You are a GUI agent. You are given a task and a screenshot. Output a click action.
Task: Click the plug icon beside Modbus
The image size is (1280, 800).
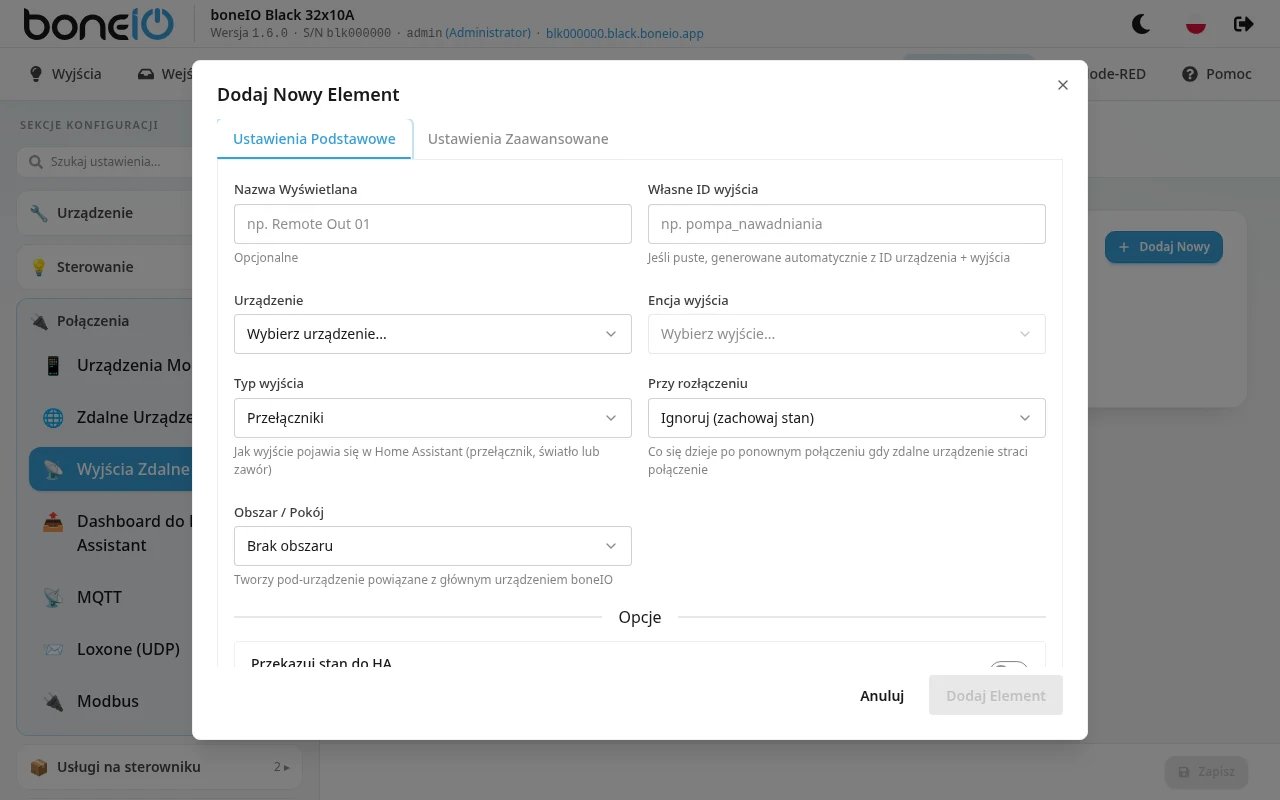(53, 701)
